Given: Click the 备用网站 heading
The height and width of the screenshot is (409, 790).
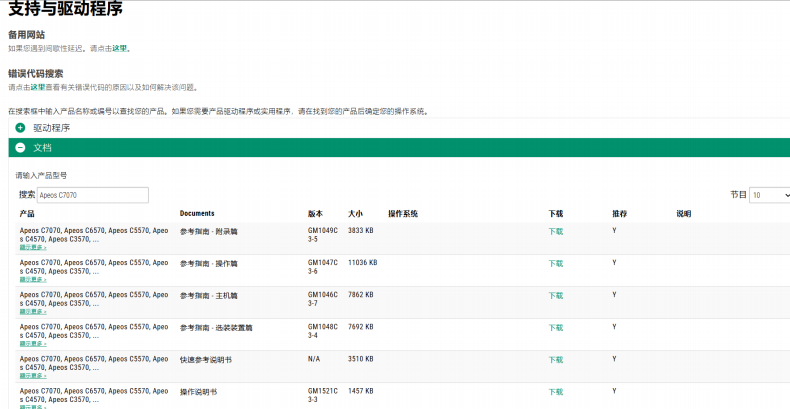Looking at the screenshot, I should click(26, 35).
